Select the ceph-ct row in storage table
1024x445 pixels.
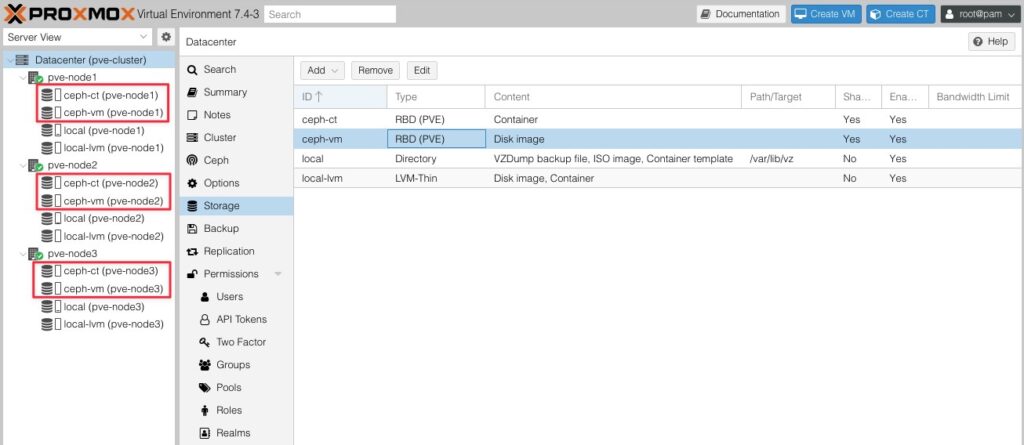tap(658, 120)
